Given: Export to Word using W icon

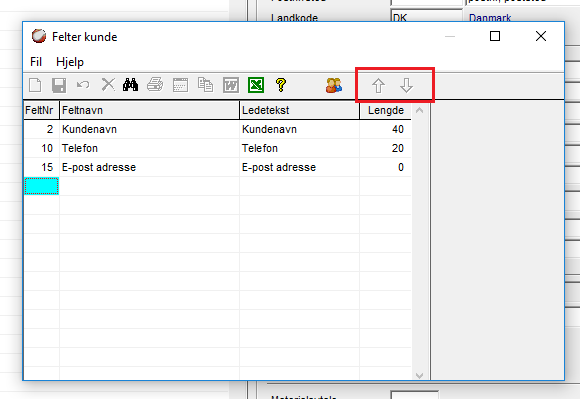Looking at the screenshot, I should 231,85.
